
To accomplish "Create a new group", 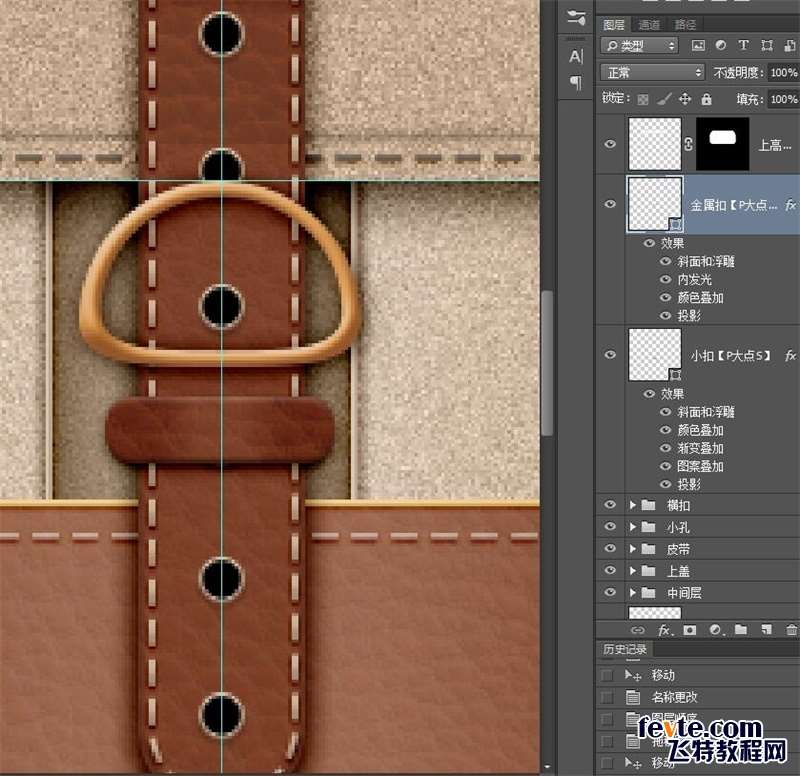I will point(741,630).
